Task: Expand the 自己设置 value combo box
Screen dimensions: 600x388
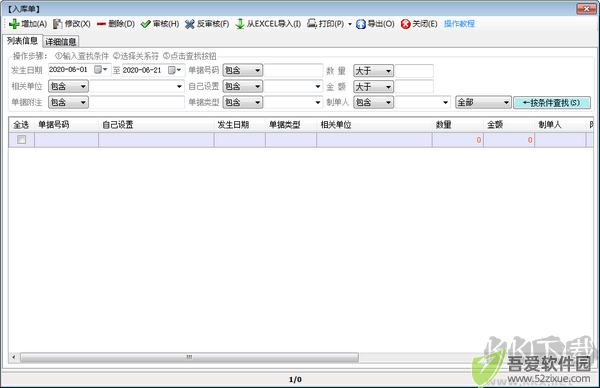Action: (x=318, y=86)
